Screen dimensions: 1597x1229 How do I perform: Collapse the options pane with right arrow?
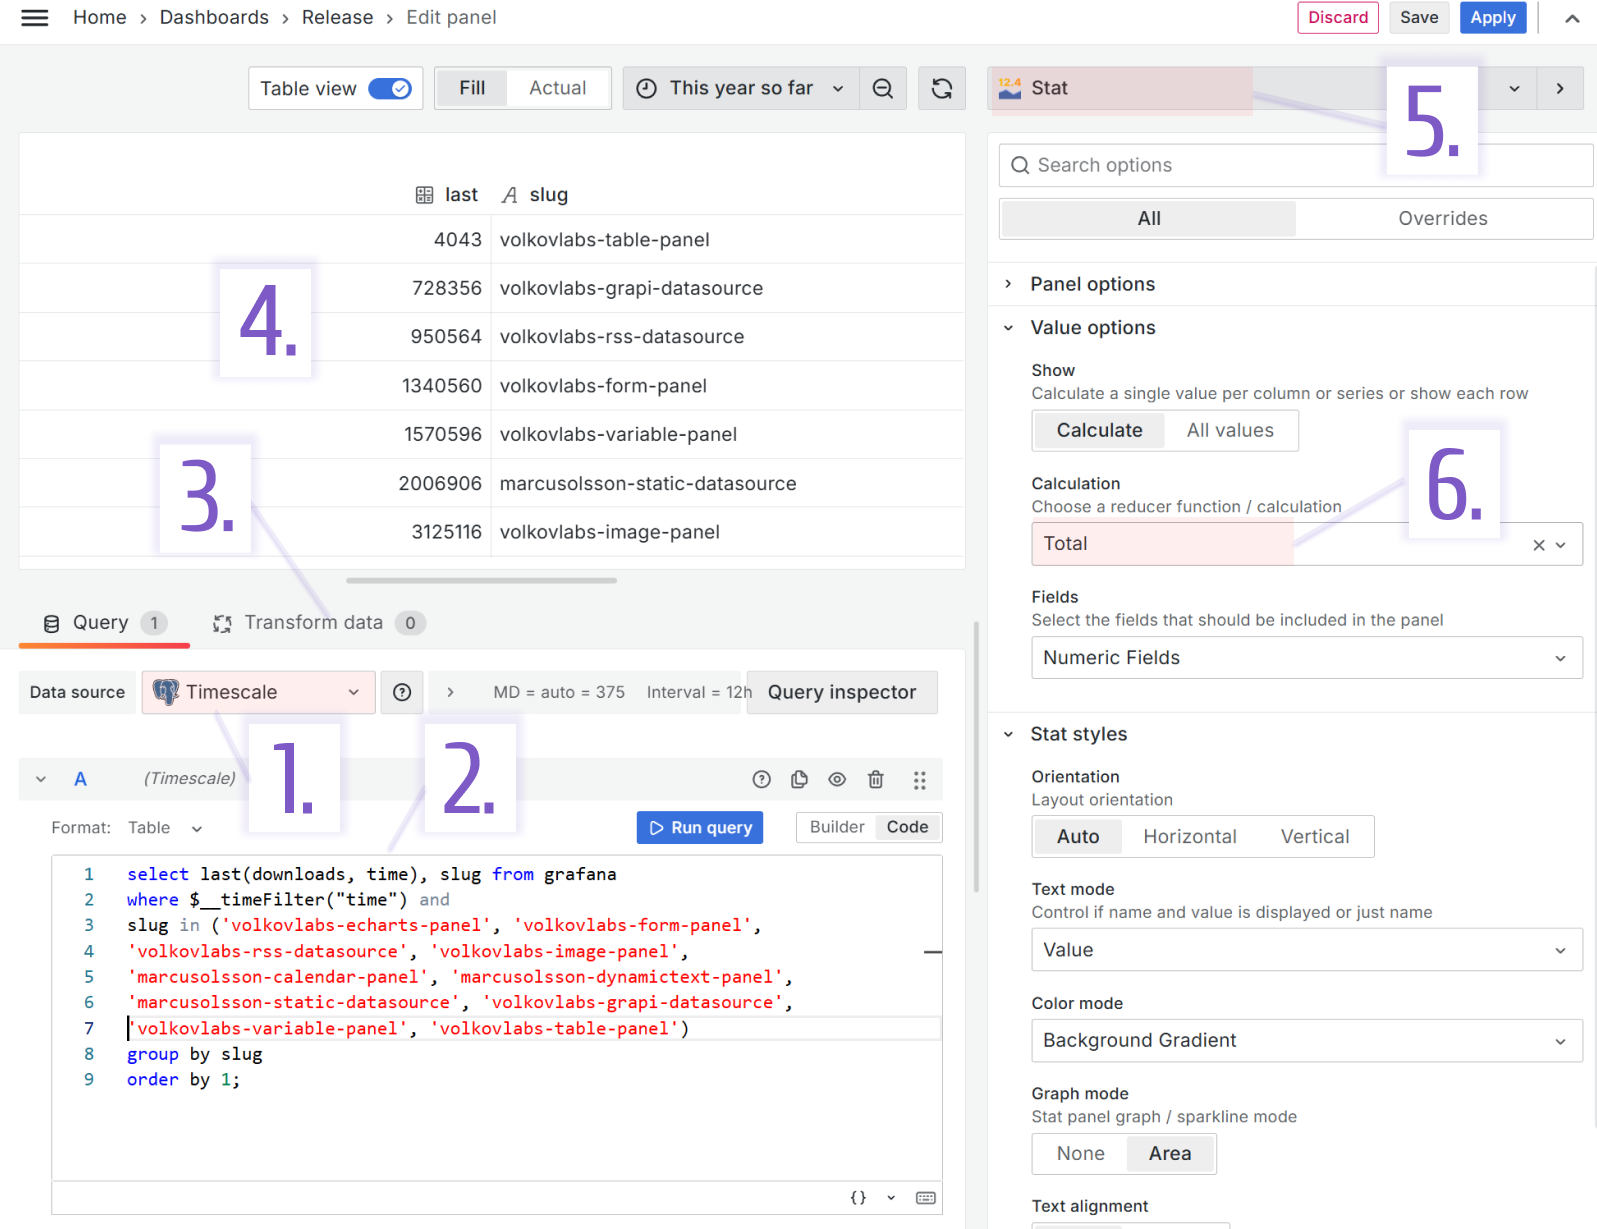[1560, 88]
